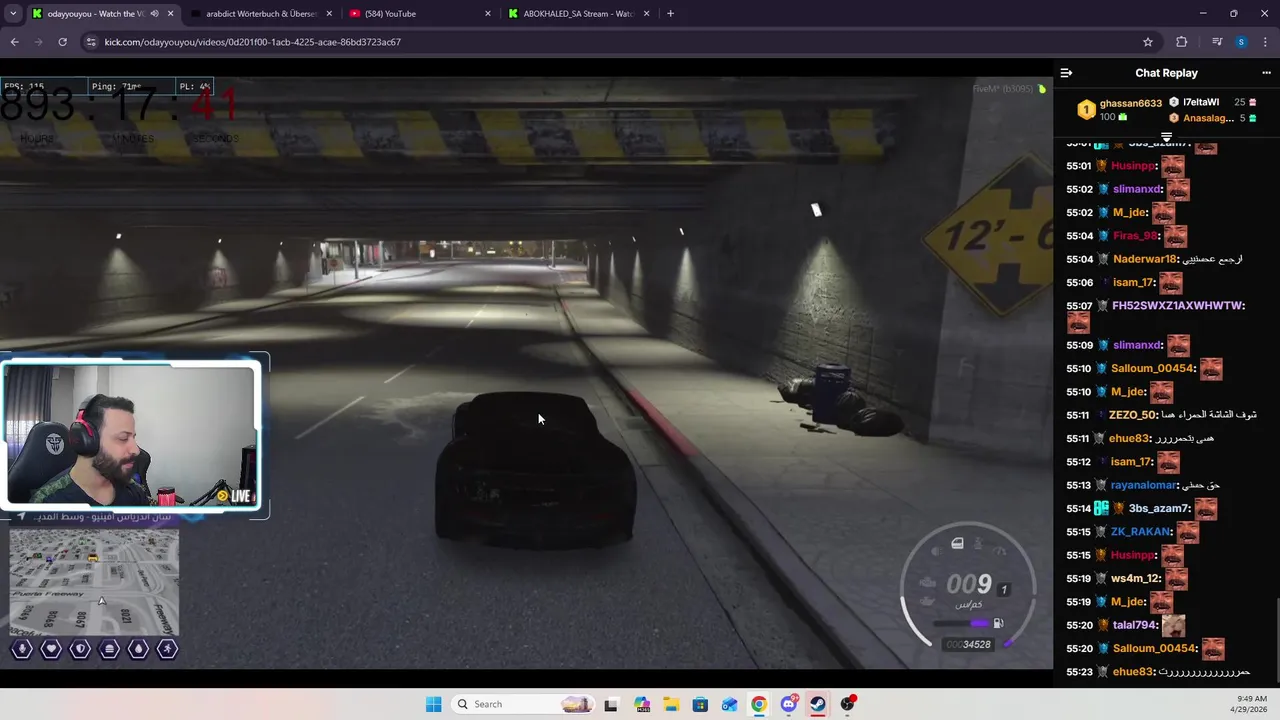Click username ZK_RAKAN in chat
The height and width of the screenshot is (720, 1280).
coord(1140,532)
